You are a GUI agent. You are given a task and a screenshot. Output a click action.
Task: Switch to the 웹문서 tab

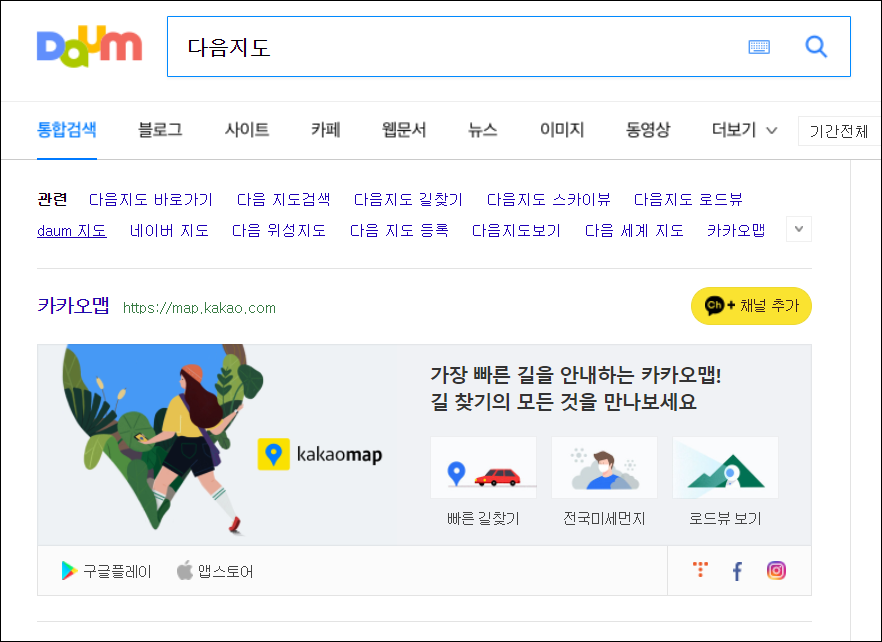[404, 130]
